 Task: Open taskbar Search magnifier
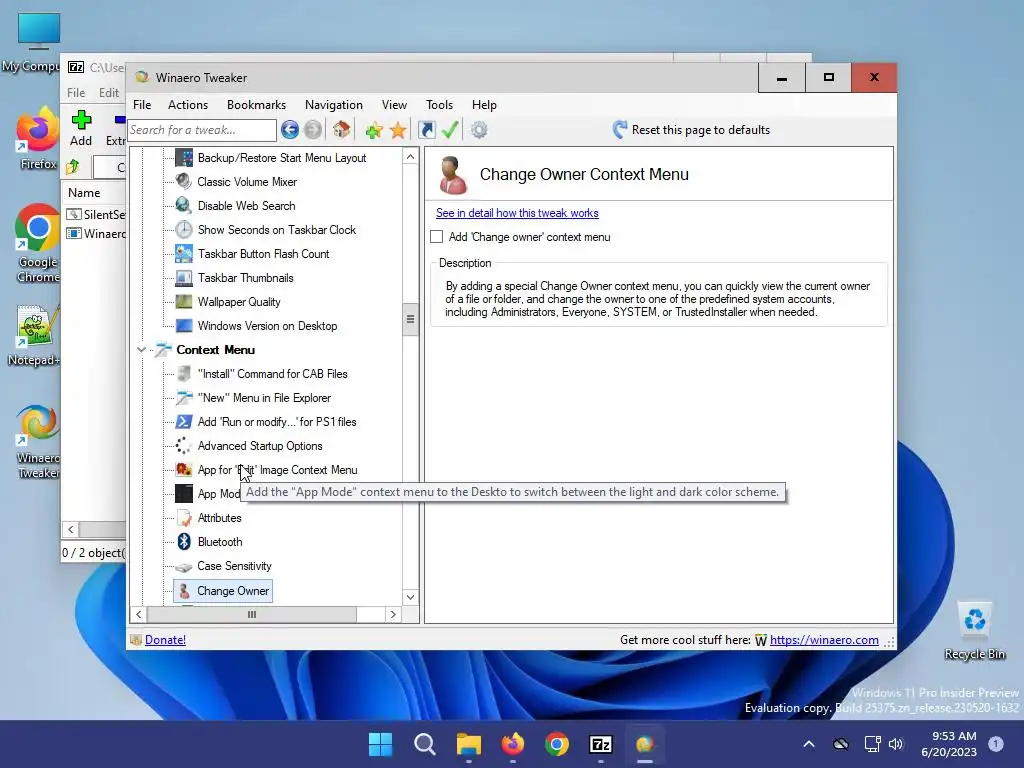pos(424,744)
